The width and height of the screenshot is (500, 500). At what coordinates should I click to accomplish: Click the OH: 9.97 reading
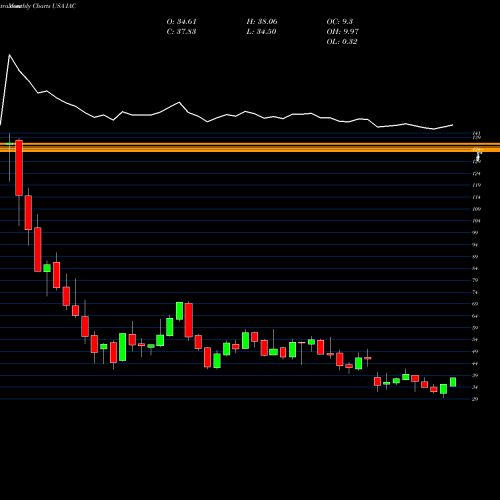pyautogui.click(x=342, y=32)
